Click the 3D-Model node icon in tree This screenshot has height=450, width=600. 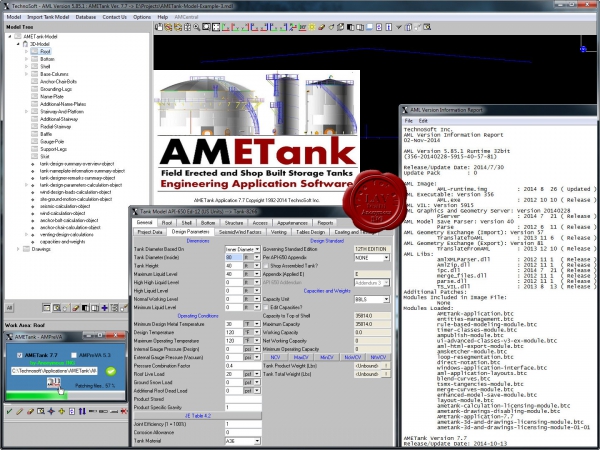pyautogui.click(x=25, y=44)
